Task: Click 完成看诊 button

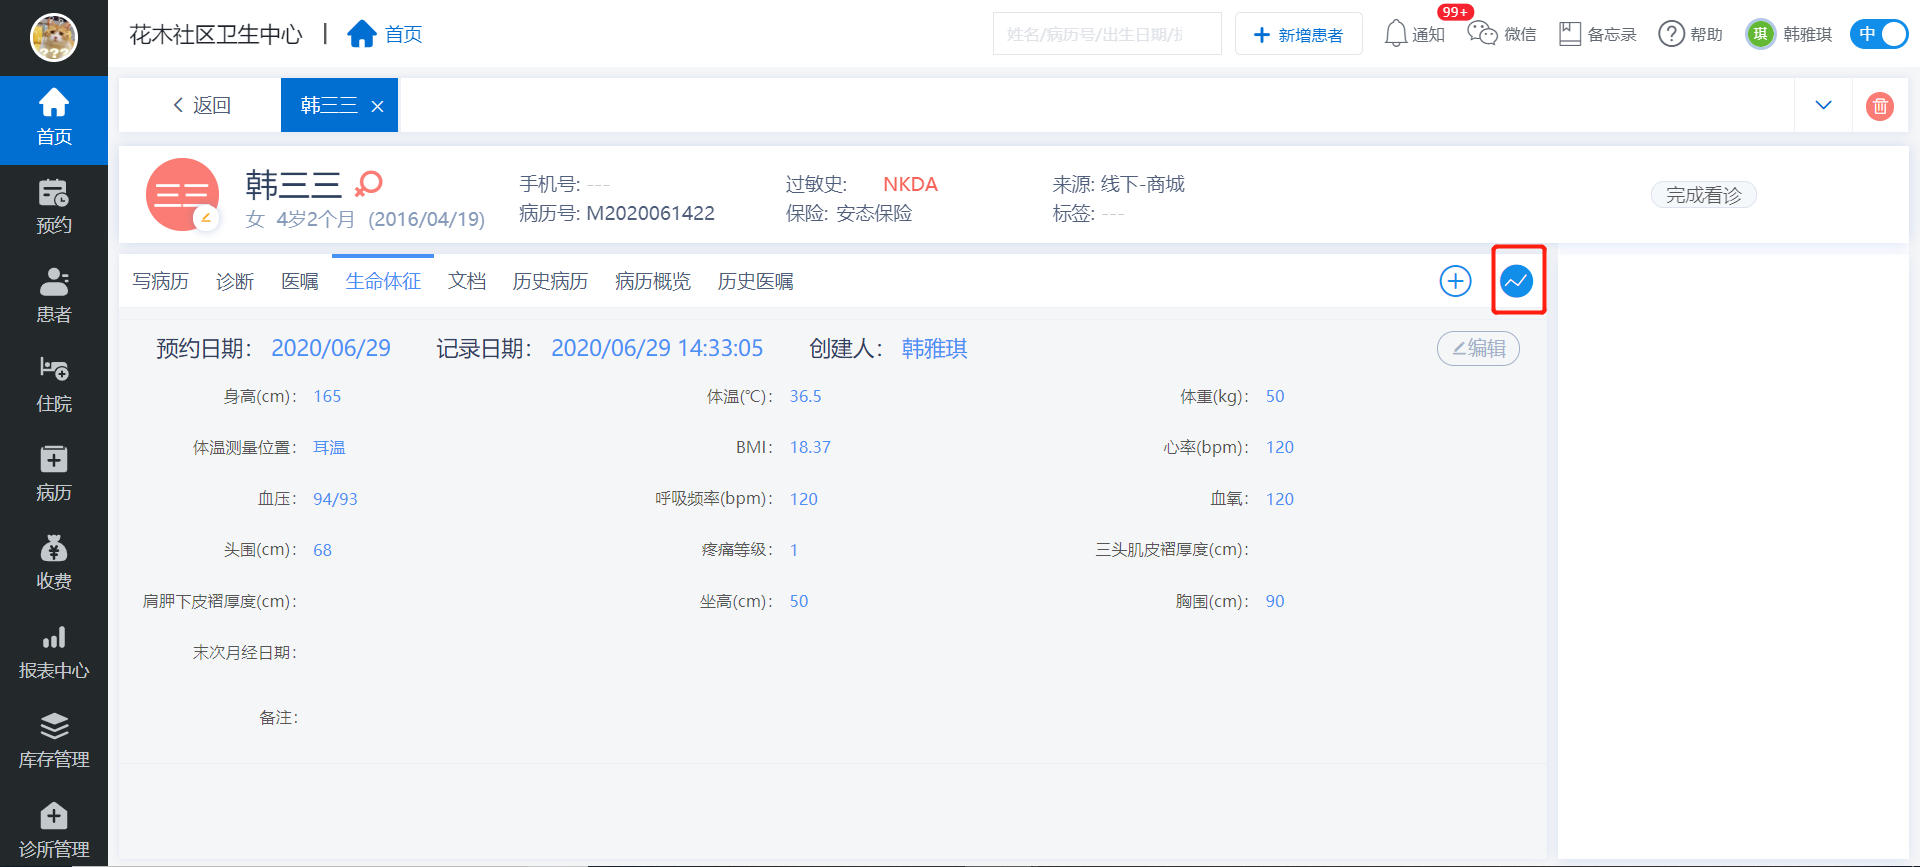Action: coord(1703,195)
